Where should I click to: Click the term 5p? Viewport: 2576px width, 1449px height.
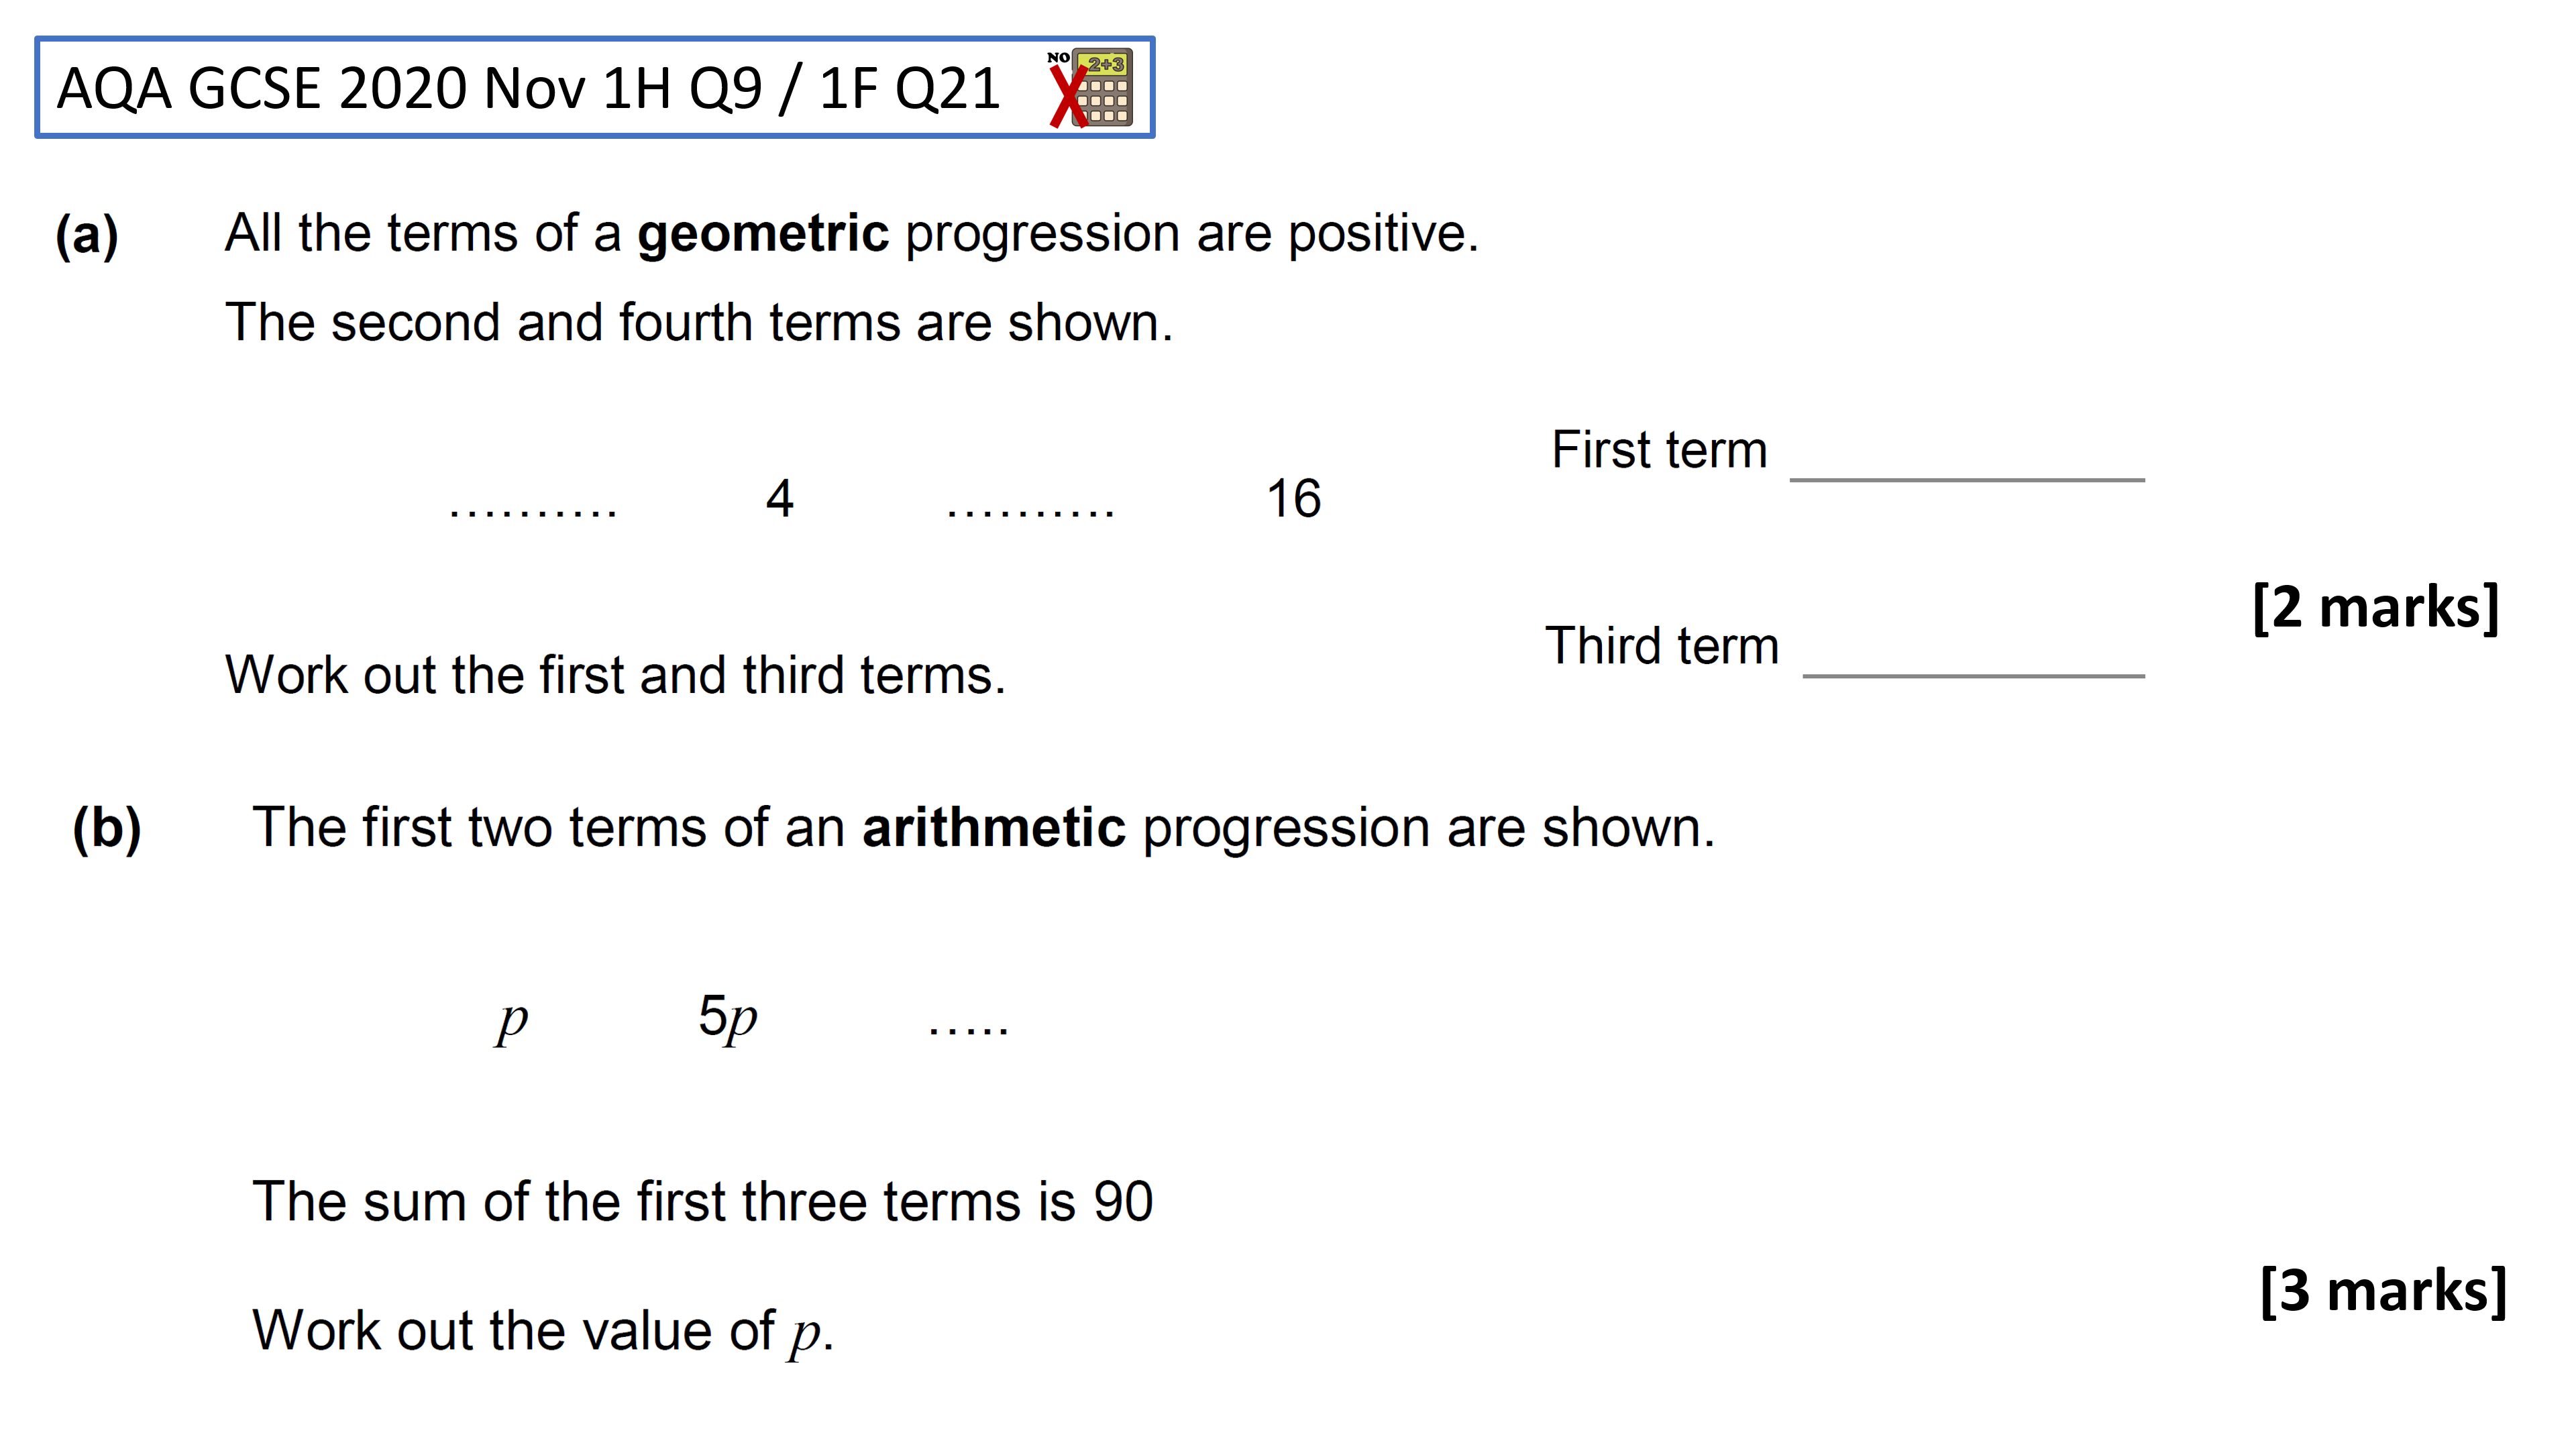tap(728, 1019)
